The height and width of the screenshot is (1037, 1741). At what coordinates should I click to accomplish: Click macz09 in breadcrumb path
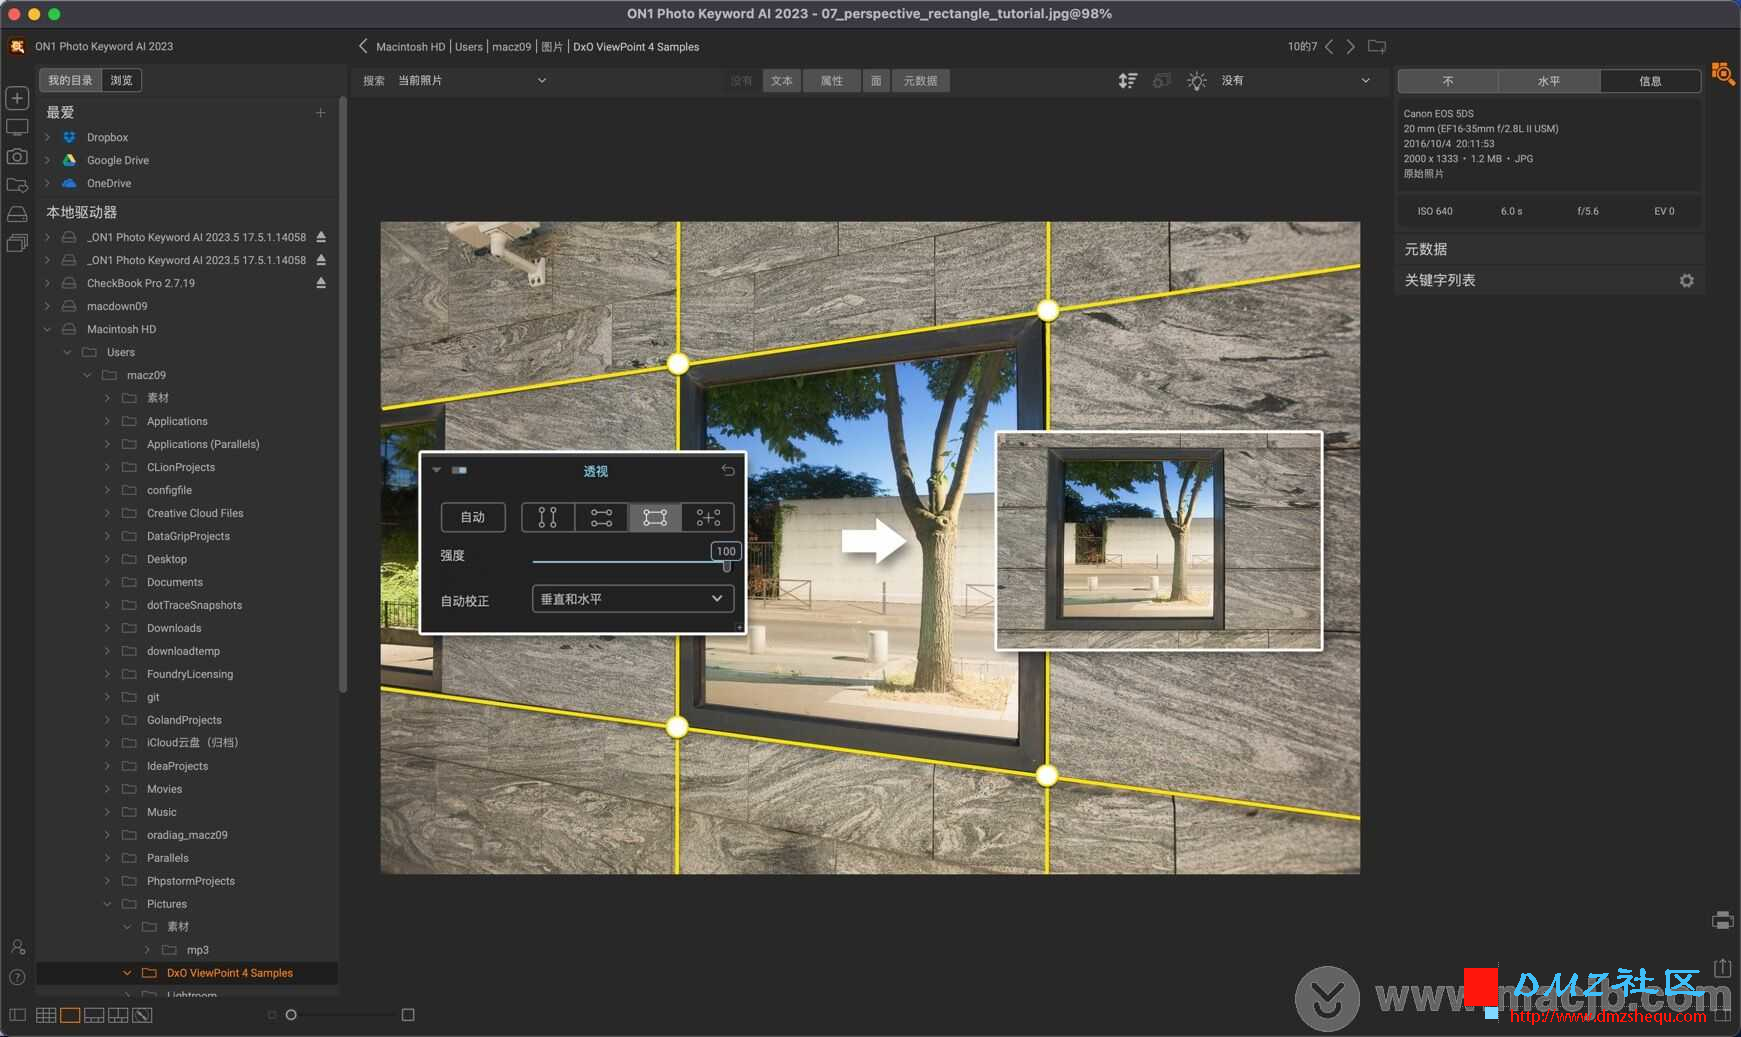tap(511, 47)
